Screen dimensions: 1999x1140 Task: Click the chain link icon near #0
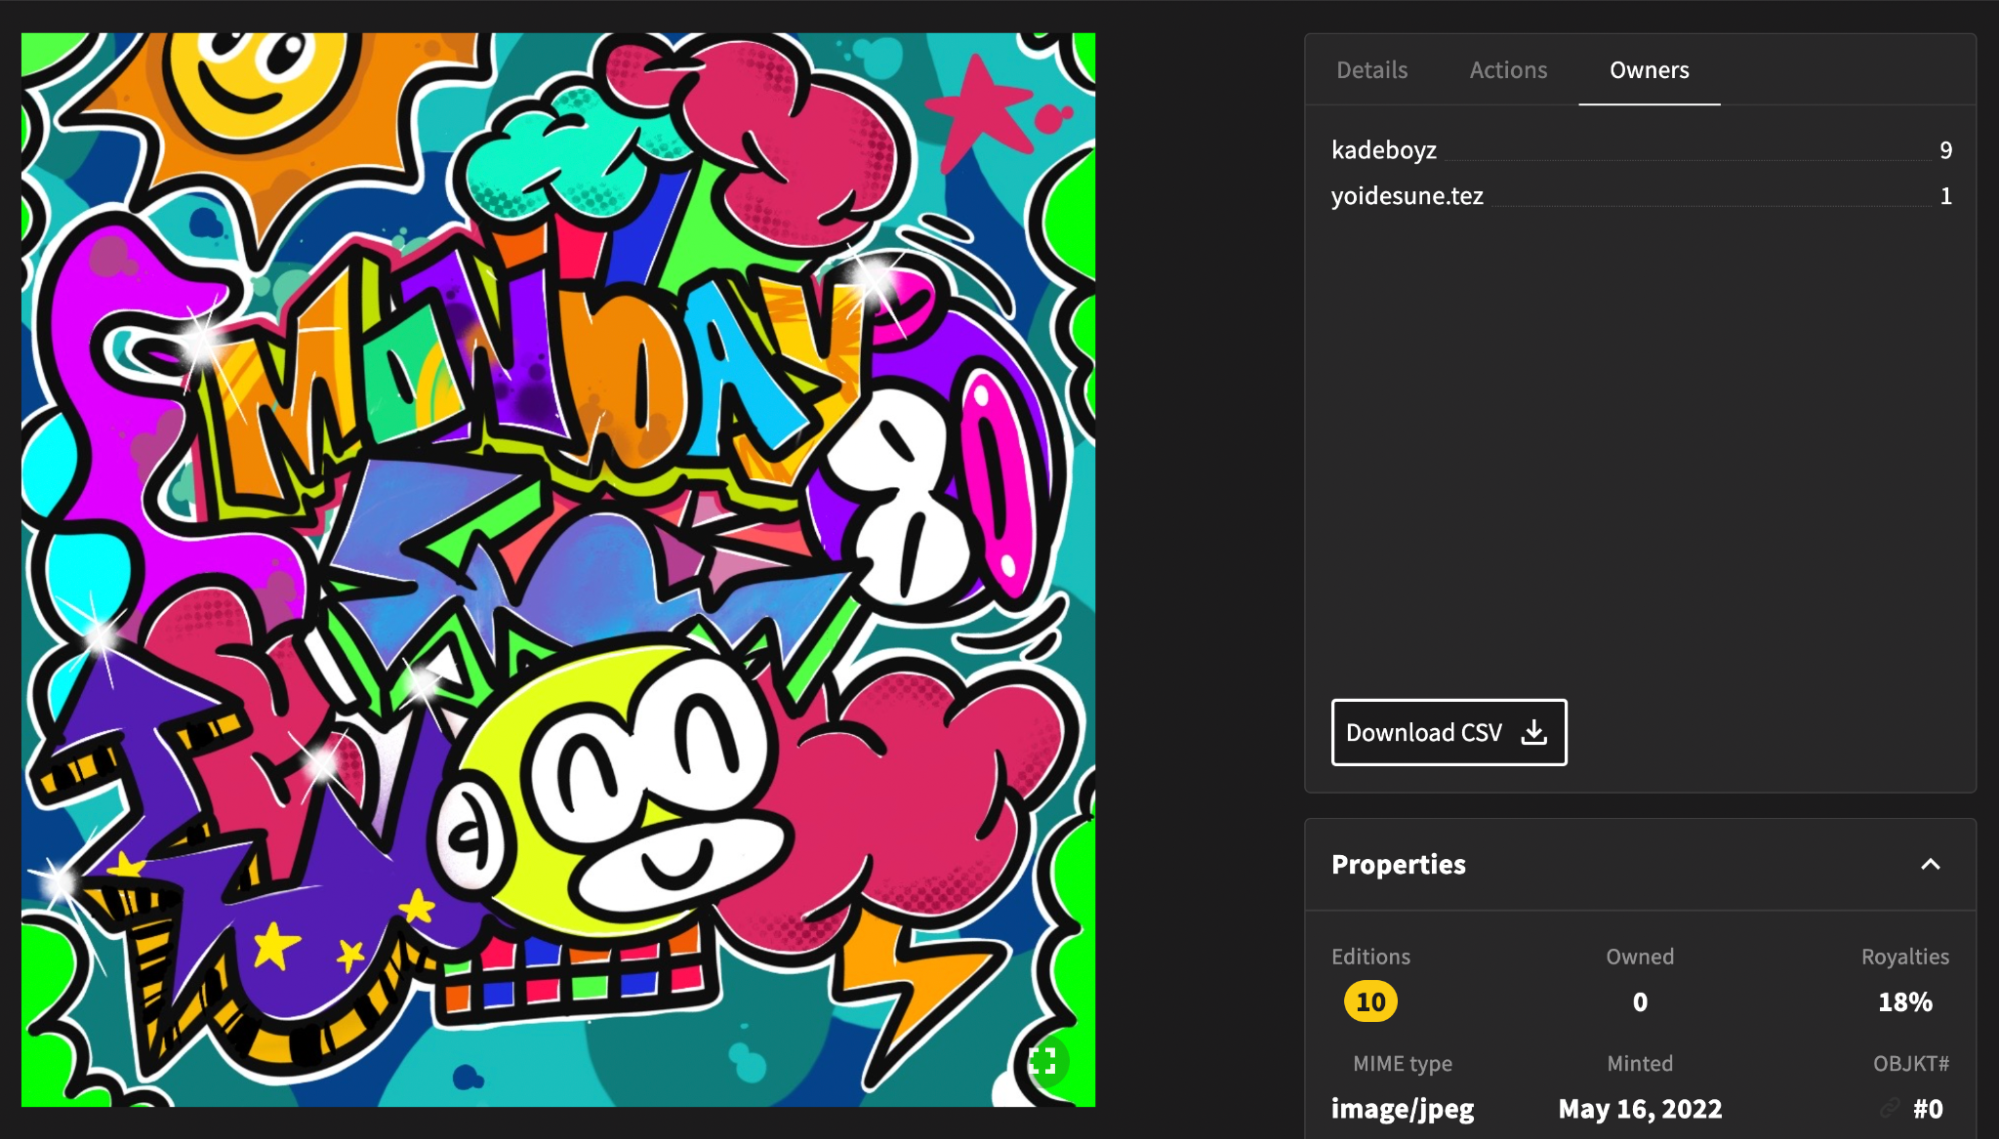coord(1889,1108)
